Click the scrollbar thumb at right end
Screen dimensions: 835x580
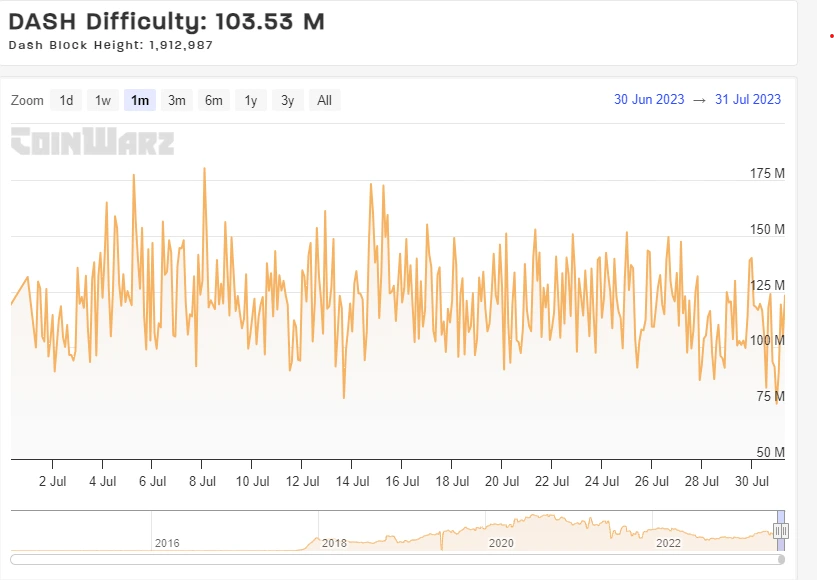[x=781, y=559]
